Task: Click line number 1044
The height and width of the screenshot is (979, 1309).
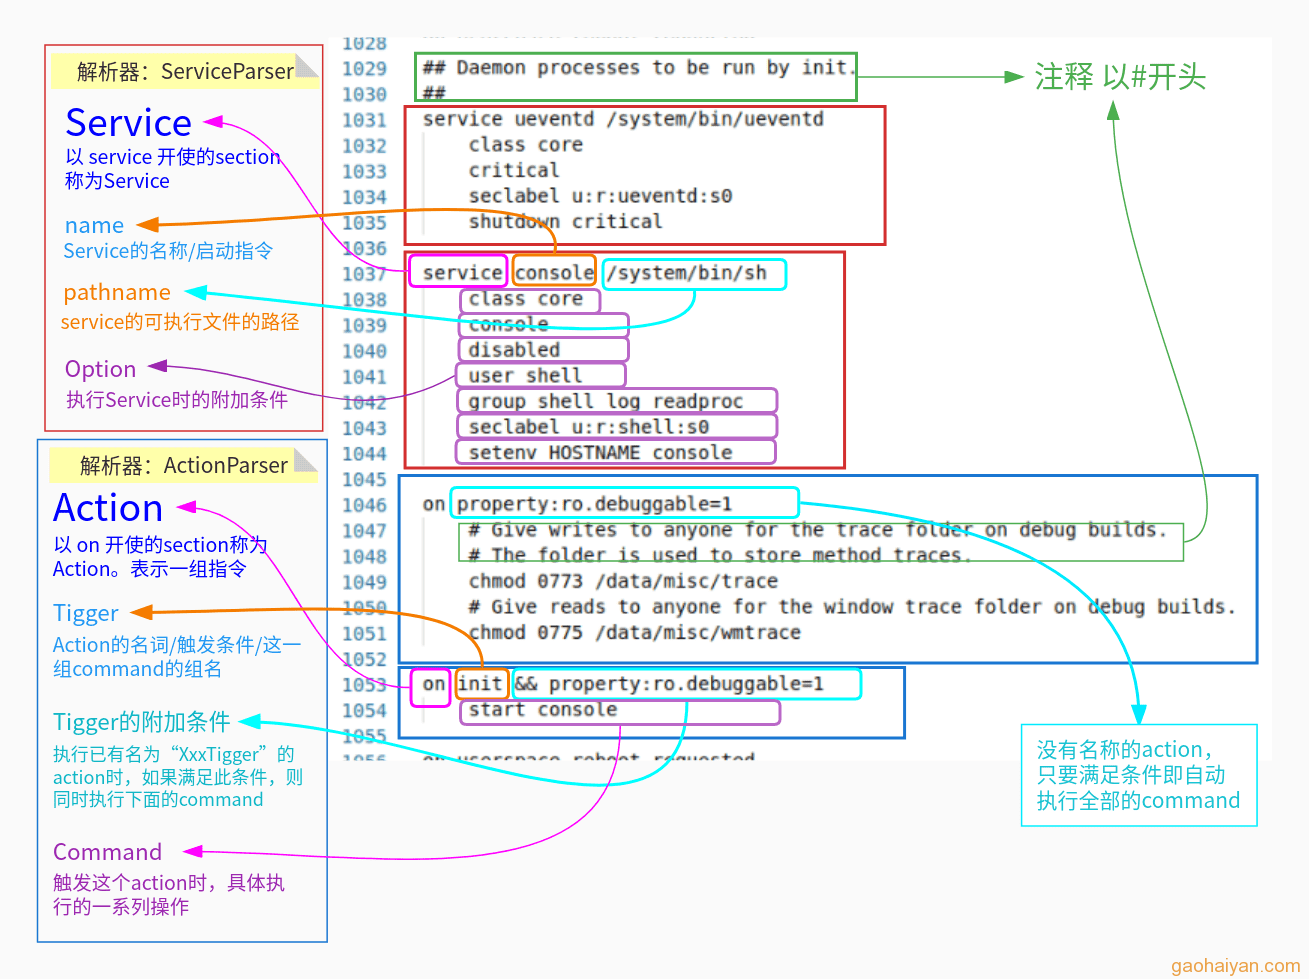Action: tap(364, 454)
